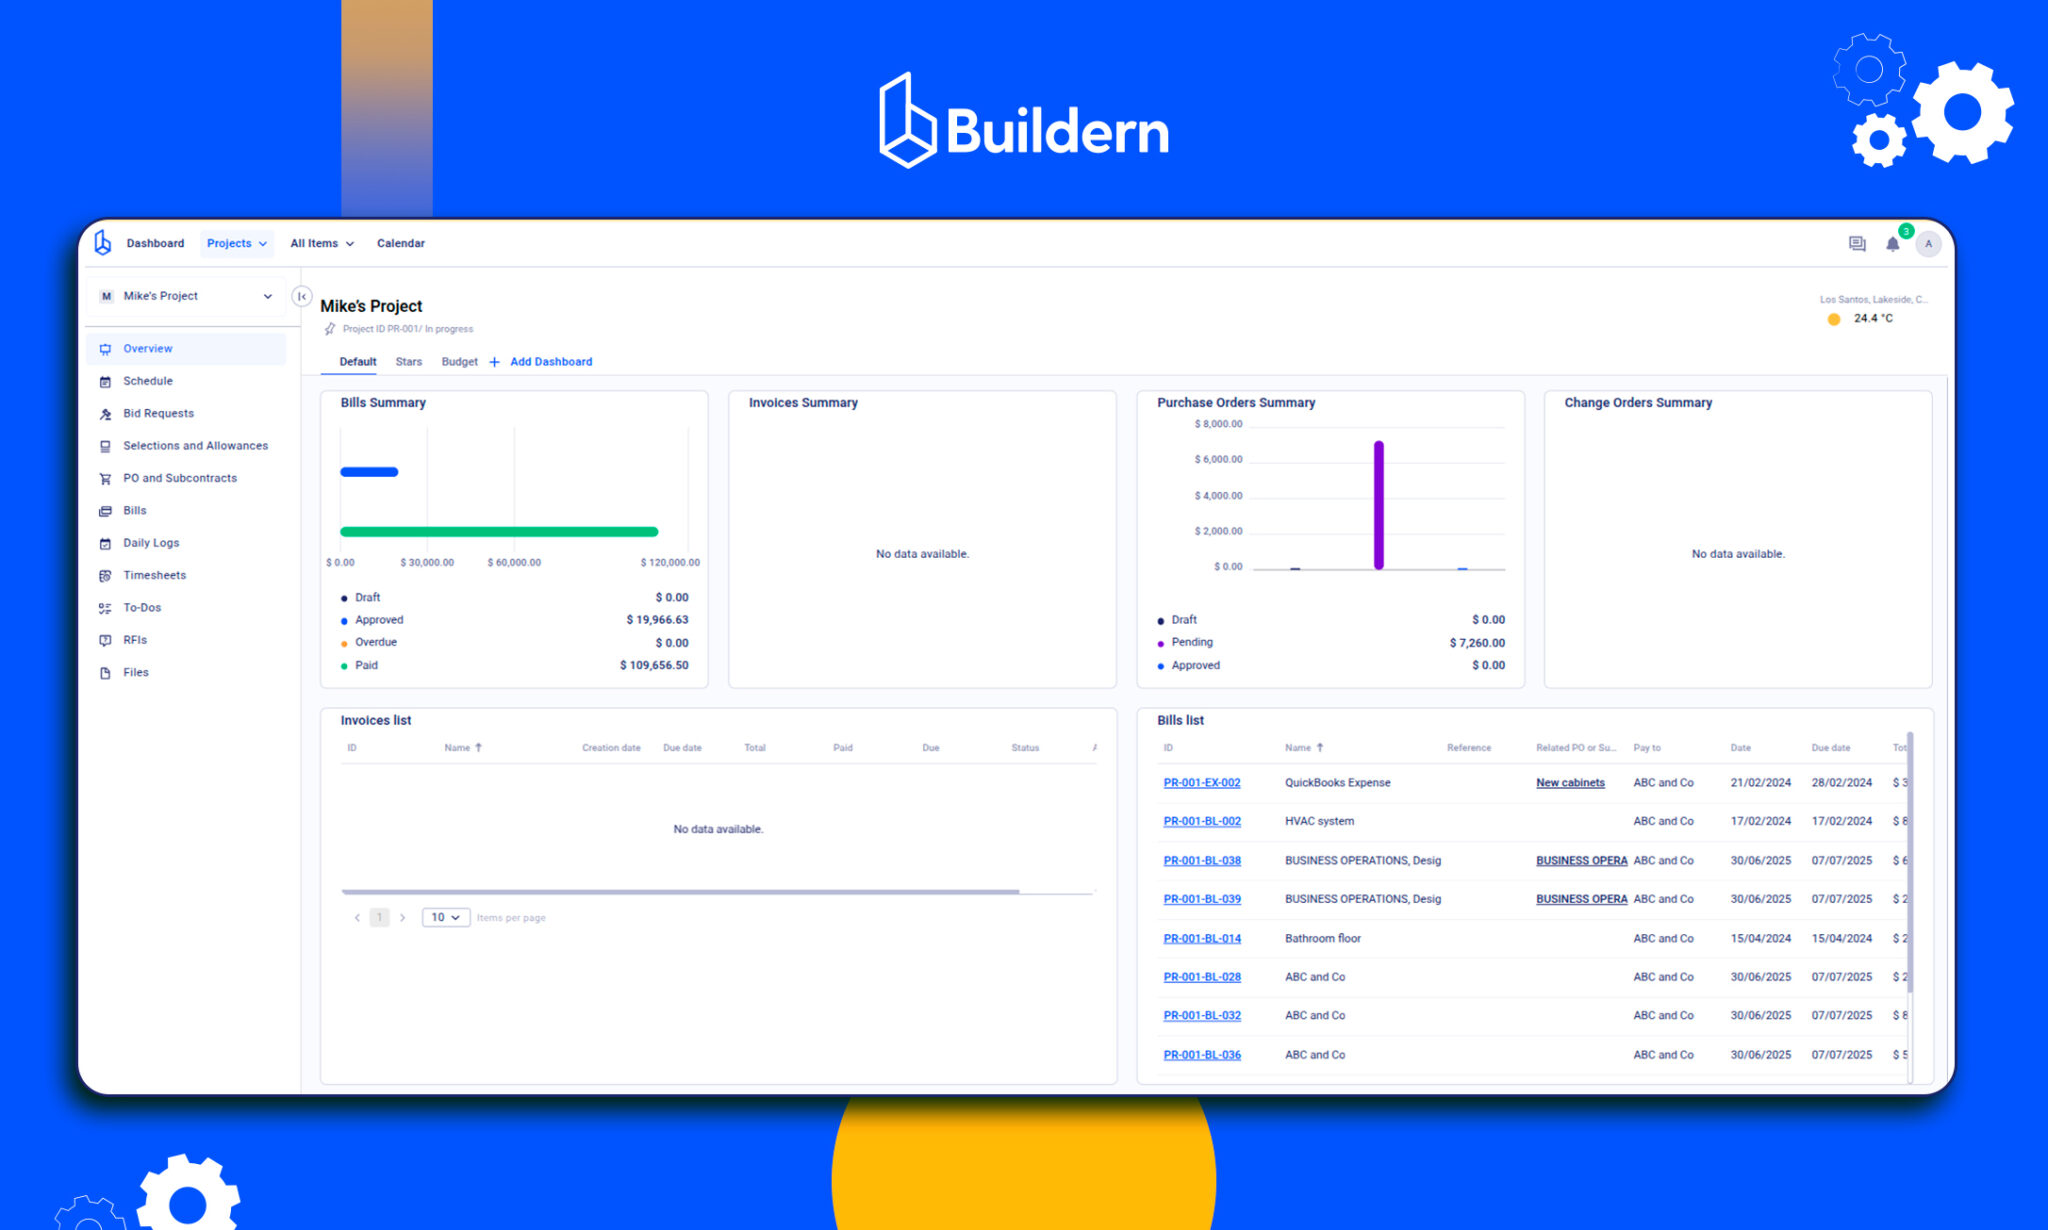
Task: Go to next page of Invoices list
Action: click(402, 917)
